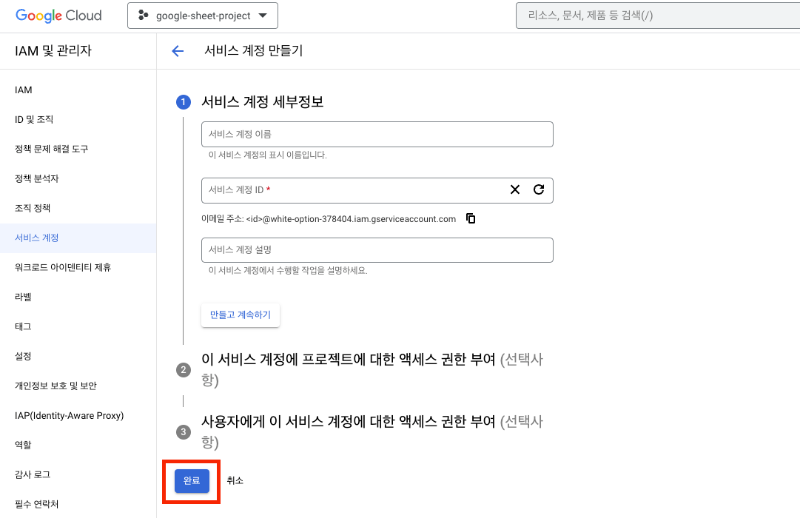Click the 서비스 계정 세부정보 step heading
This screenshot has width=800, height=518.
click(x=262, y=102)
